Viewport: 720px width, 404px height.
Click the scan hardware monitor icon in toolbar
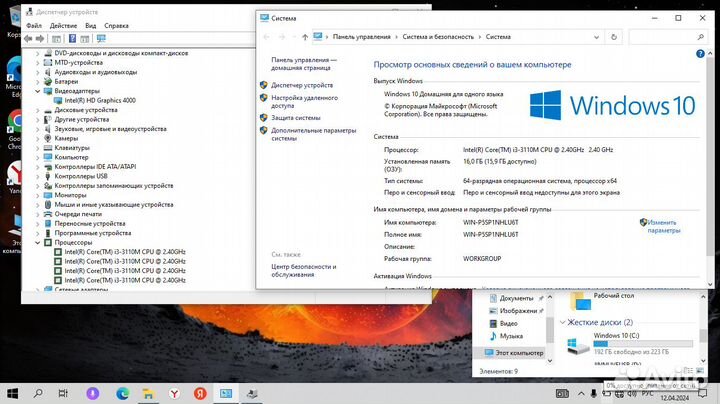(101, 39)
